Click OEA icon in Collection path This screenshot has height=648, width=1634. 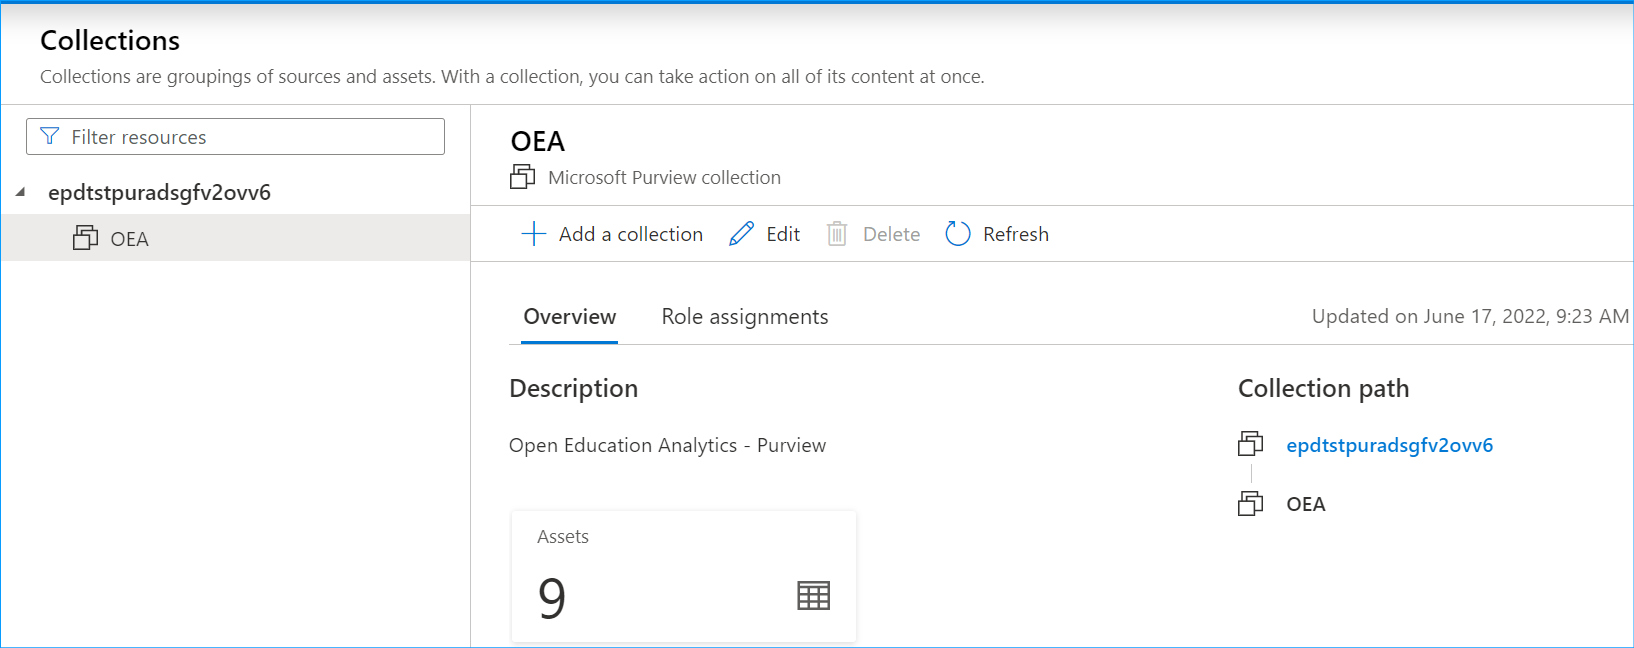(x=1250, y=503)
